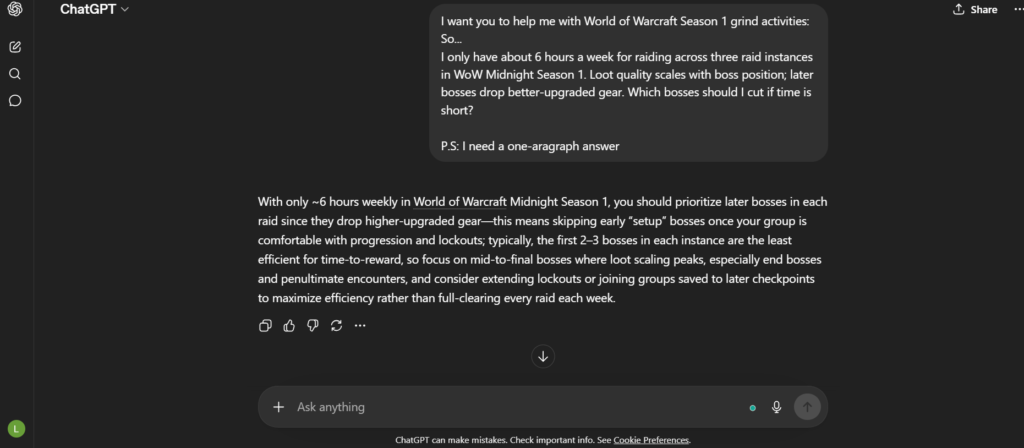Jump to bottom with the down arrow
Screen dimensions: 1024x448
click(x=543, y=356)
